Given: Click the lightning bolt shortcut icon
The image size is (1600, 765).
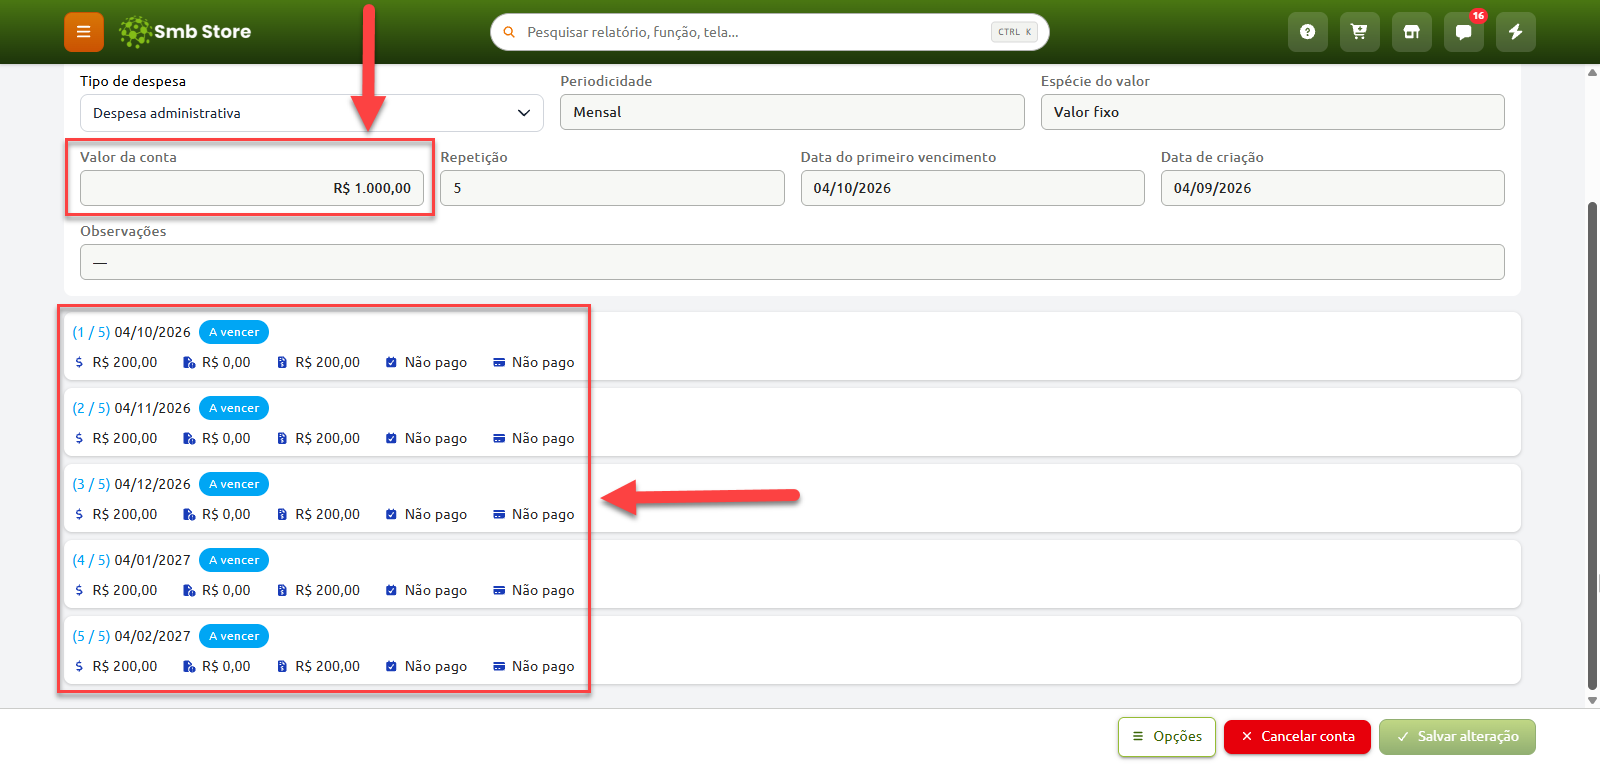Looking at the screenshot, I should coord(1515,32).
